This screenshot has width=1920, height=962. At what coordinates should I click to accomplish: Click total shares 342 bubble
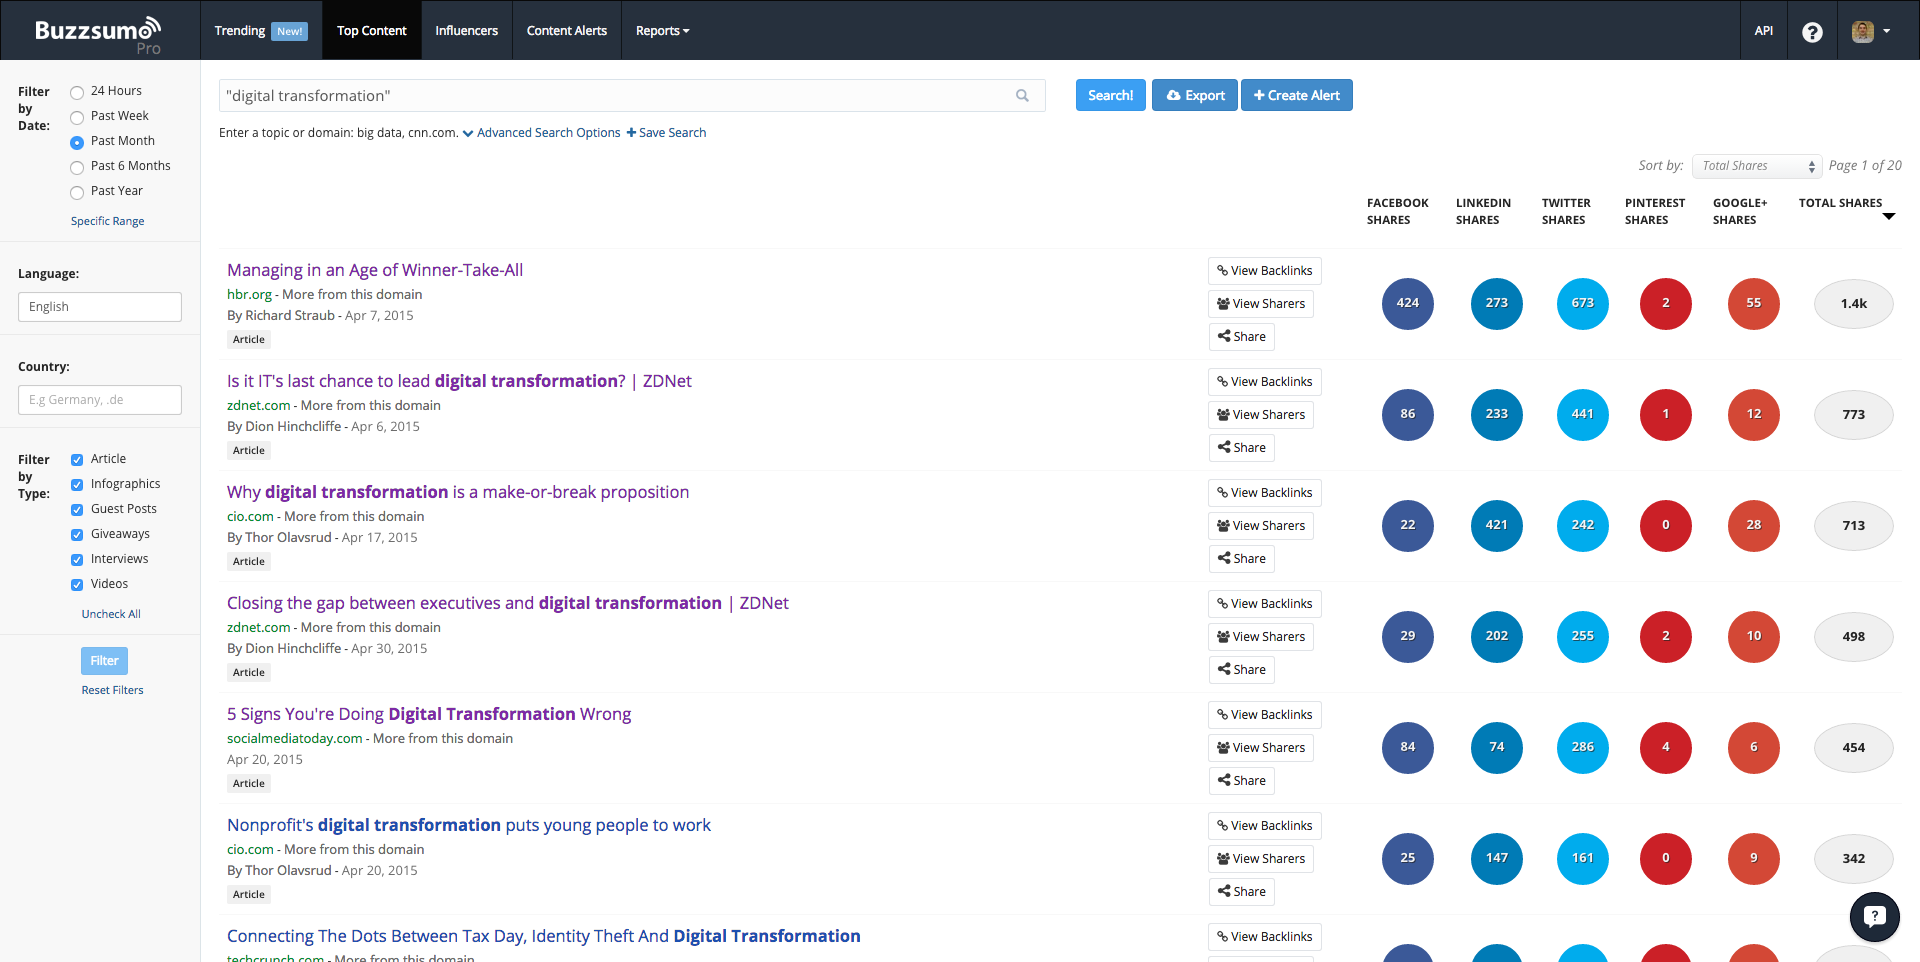pyautogui.click(x=1853, y=859)
